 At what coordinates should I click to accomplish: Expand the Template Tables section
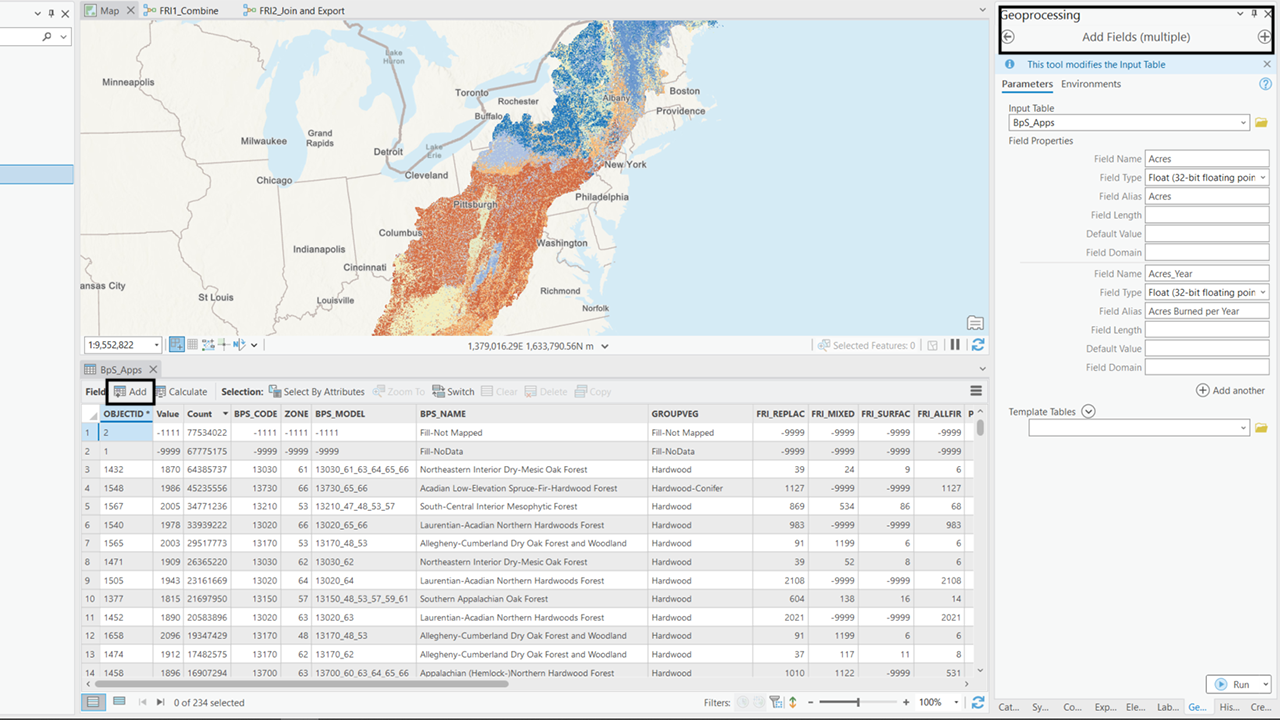click(1088, 410)
